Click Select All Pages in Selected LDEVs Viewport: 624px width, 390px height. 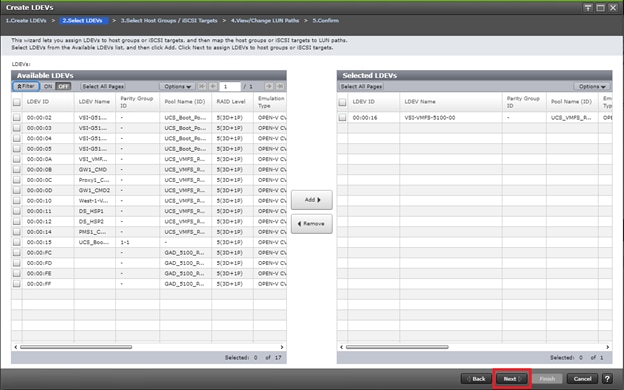(361, 86)
